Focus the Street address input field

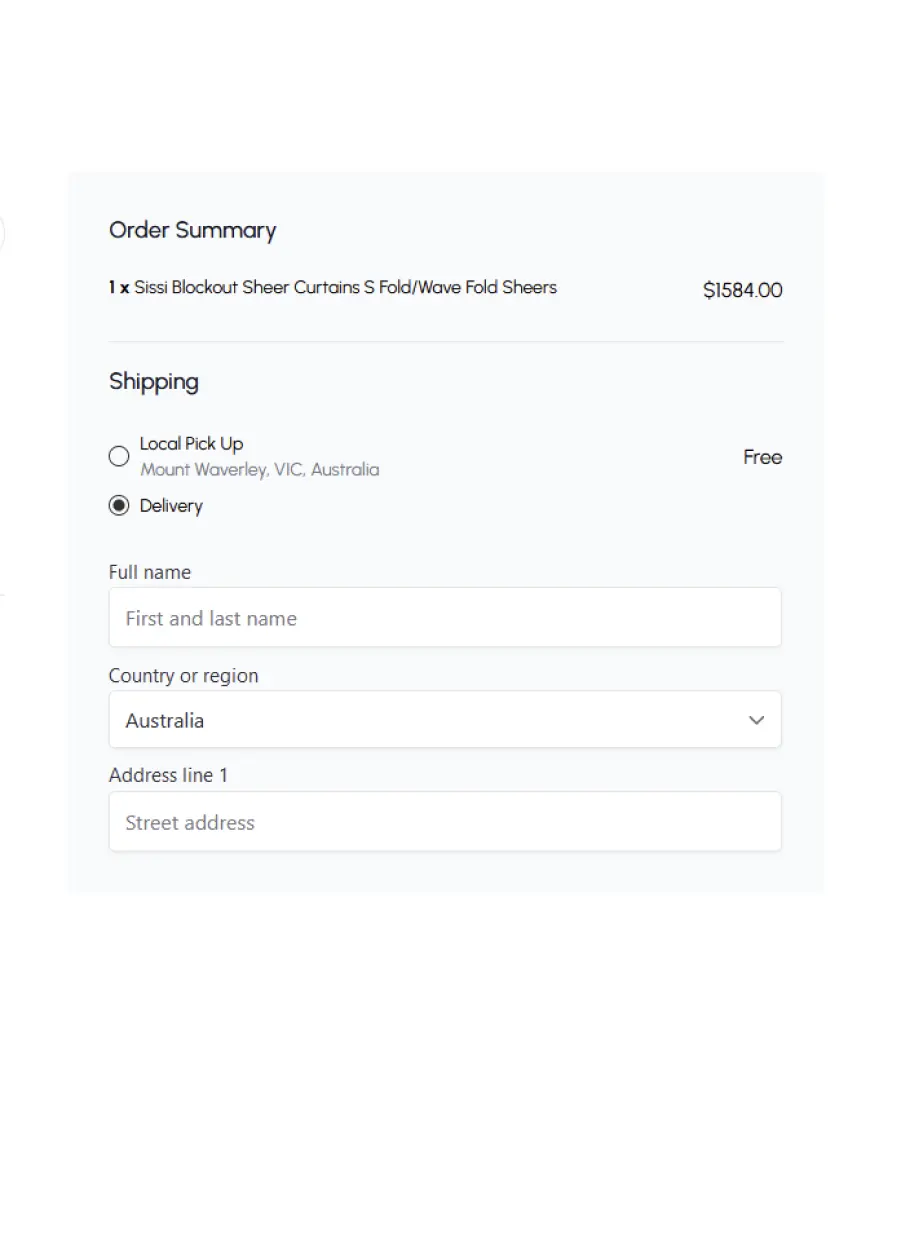pos(445,822)
